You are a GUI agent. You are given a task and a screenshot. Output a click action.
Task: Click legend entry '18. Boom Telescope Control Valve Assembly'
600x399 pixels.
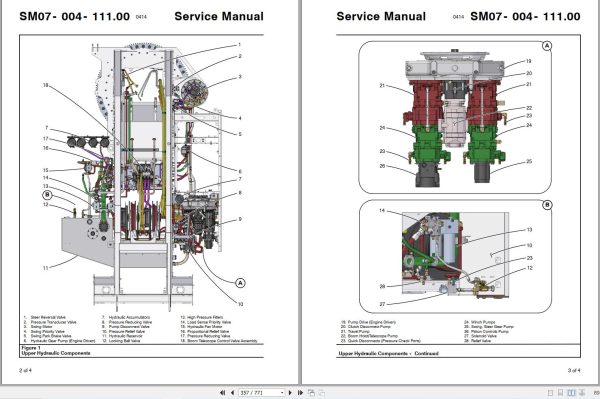(219, 341)
